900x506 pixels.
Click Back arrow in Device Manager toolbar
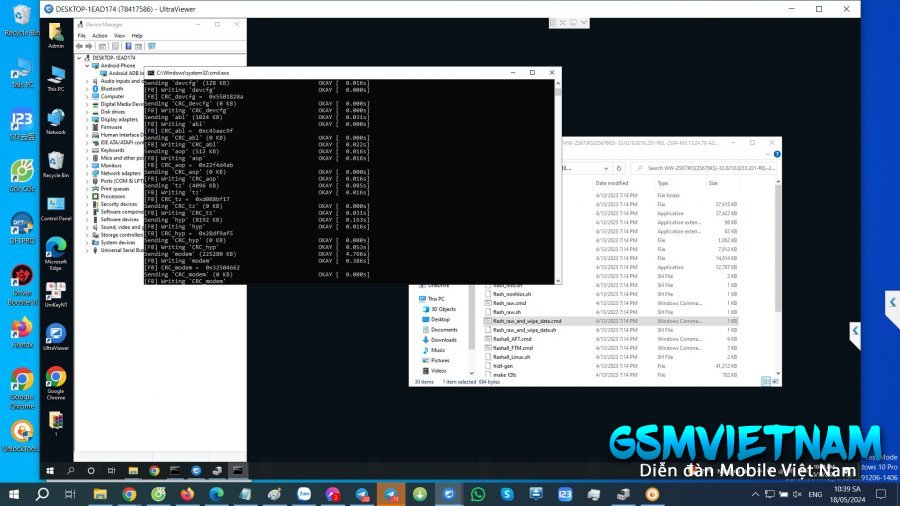coord(79,46)
